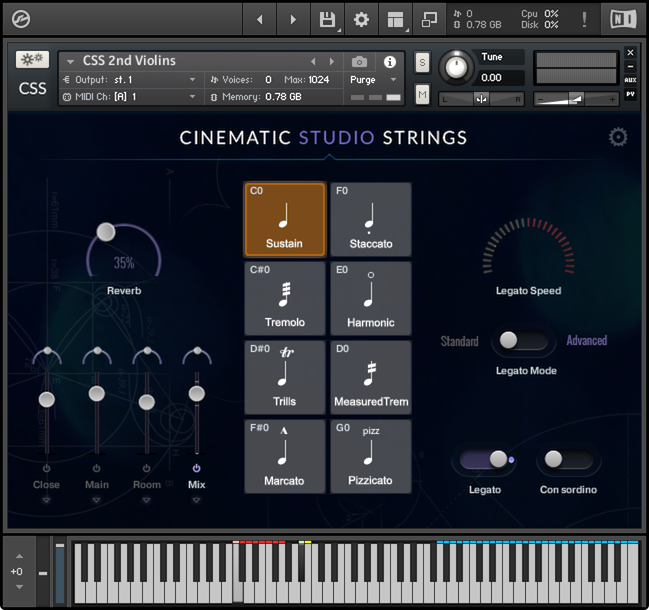Open the instrument name dropdown arrow
This screenshot has height=610, width=649.
tap(70, 62)
